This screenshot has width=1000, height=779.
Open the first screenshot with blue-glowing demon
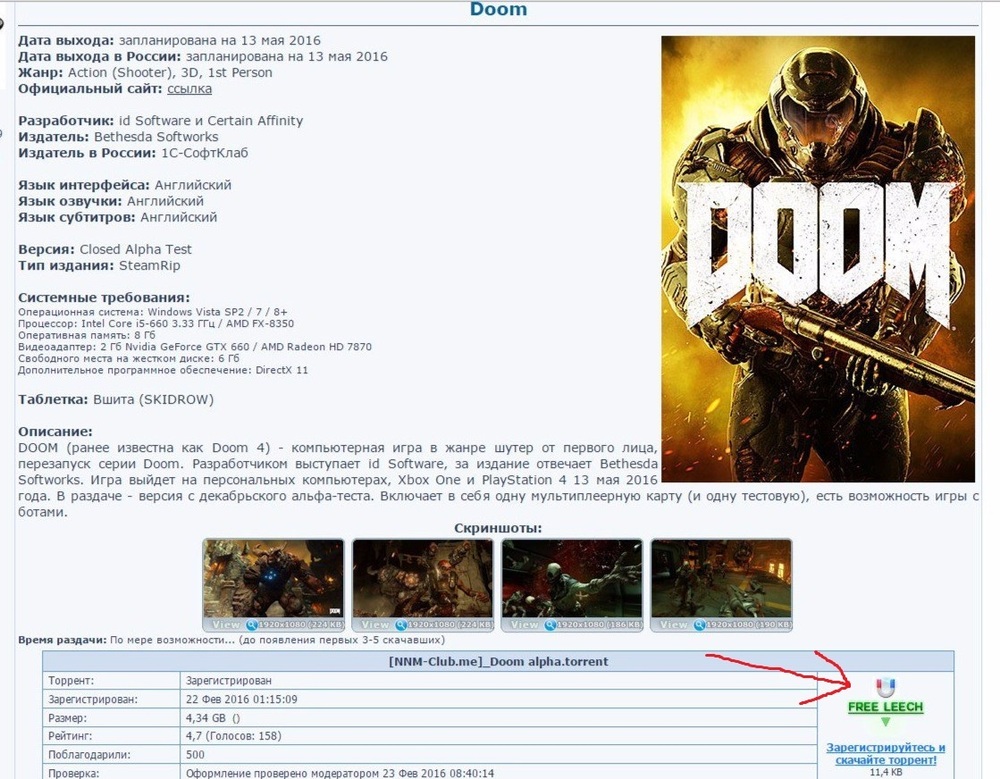273,585
